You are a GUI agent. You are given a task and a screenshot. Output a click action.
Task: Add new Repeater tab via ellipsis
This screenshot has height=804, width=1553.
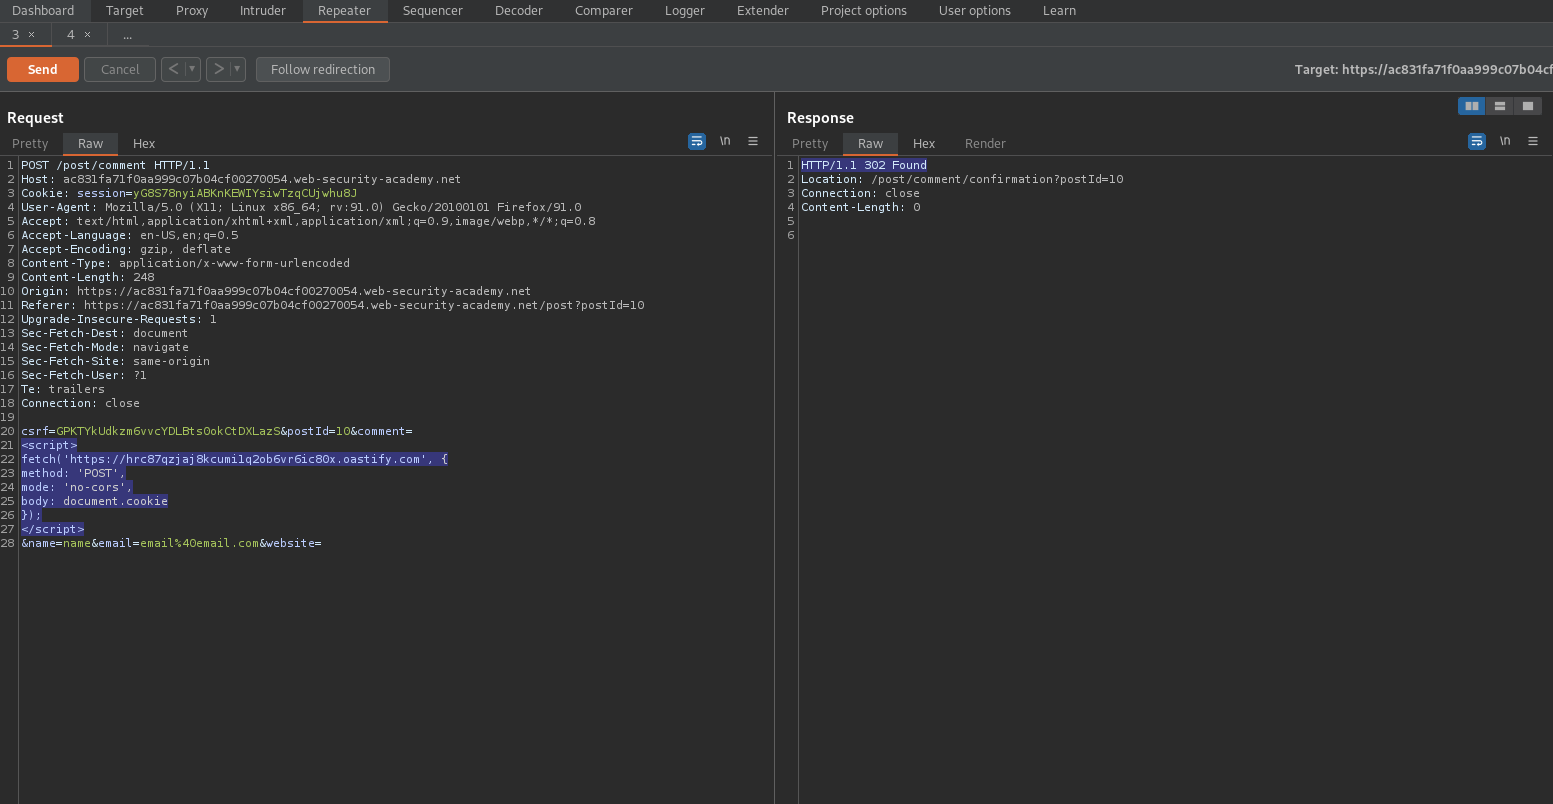(127, 35)
